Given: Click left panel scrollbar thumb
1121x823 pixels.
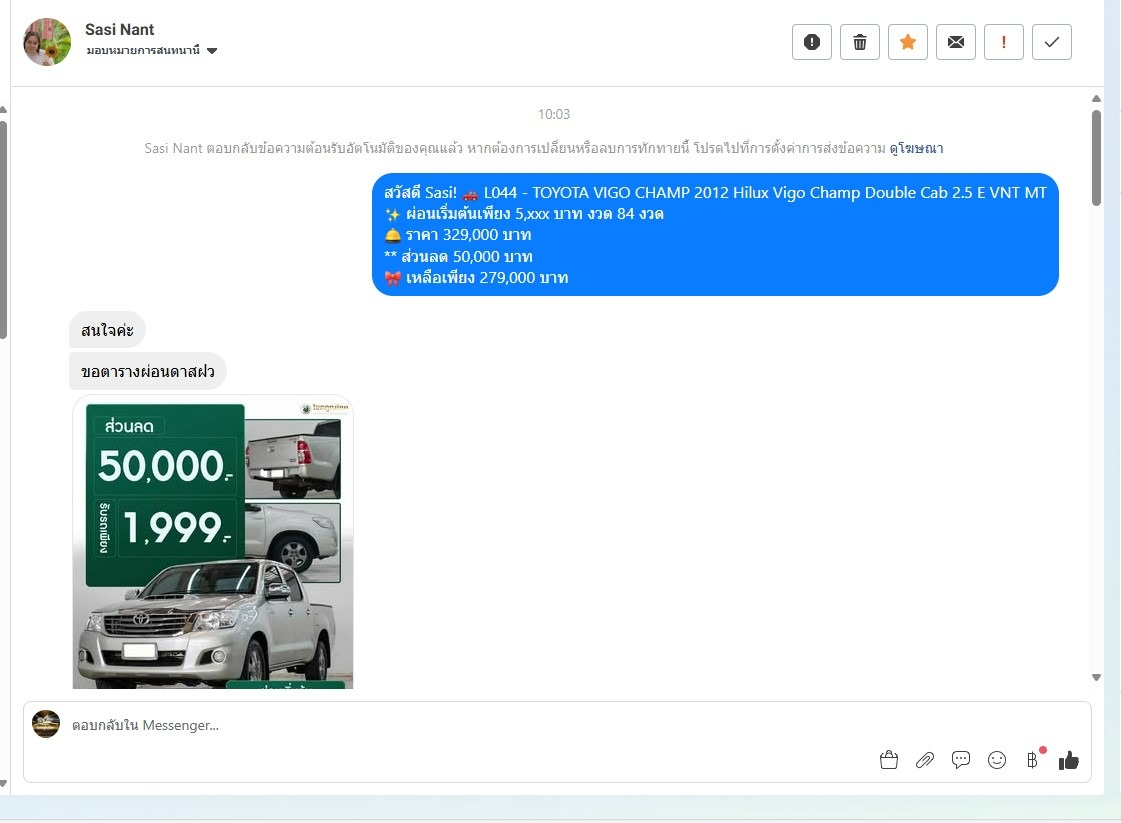Looking at the screenshot, I should coord(3,229).
